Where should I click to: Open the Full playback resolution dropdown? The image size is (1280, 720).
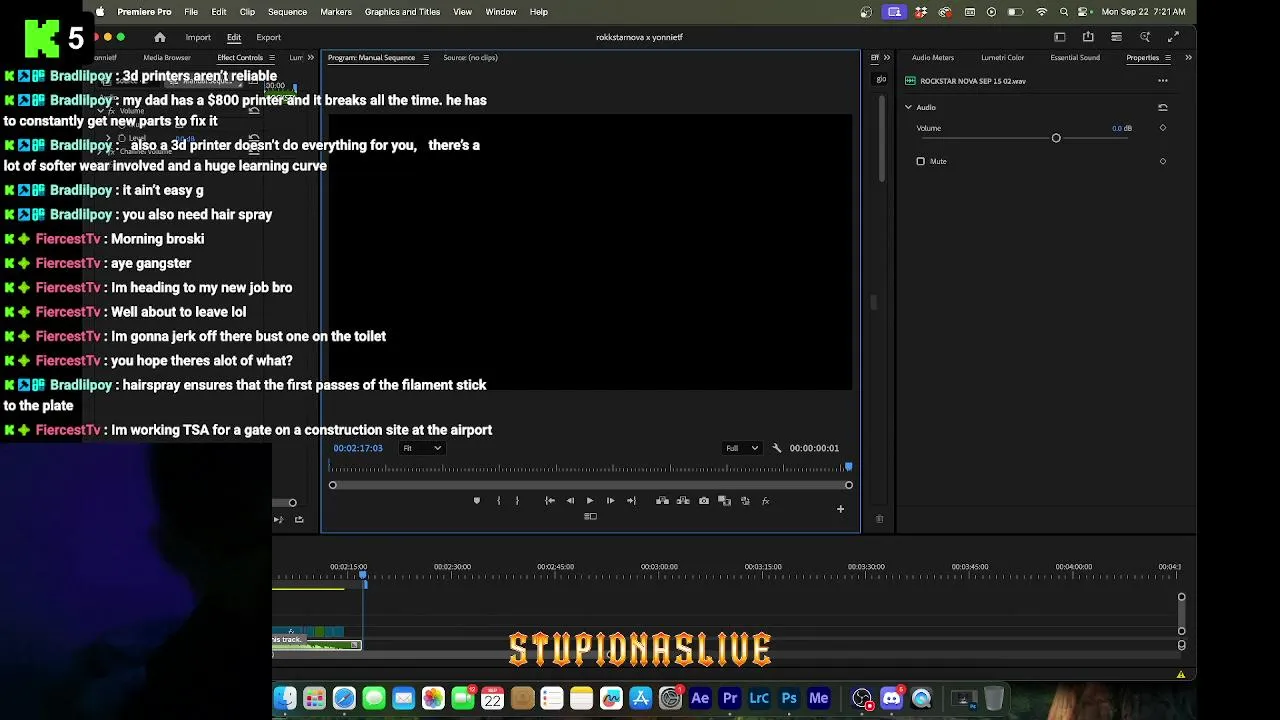(742, 448)
